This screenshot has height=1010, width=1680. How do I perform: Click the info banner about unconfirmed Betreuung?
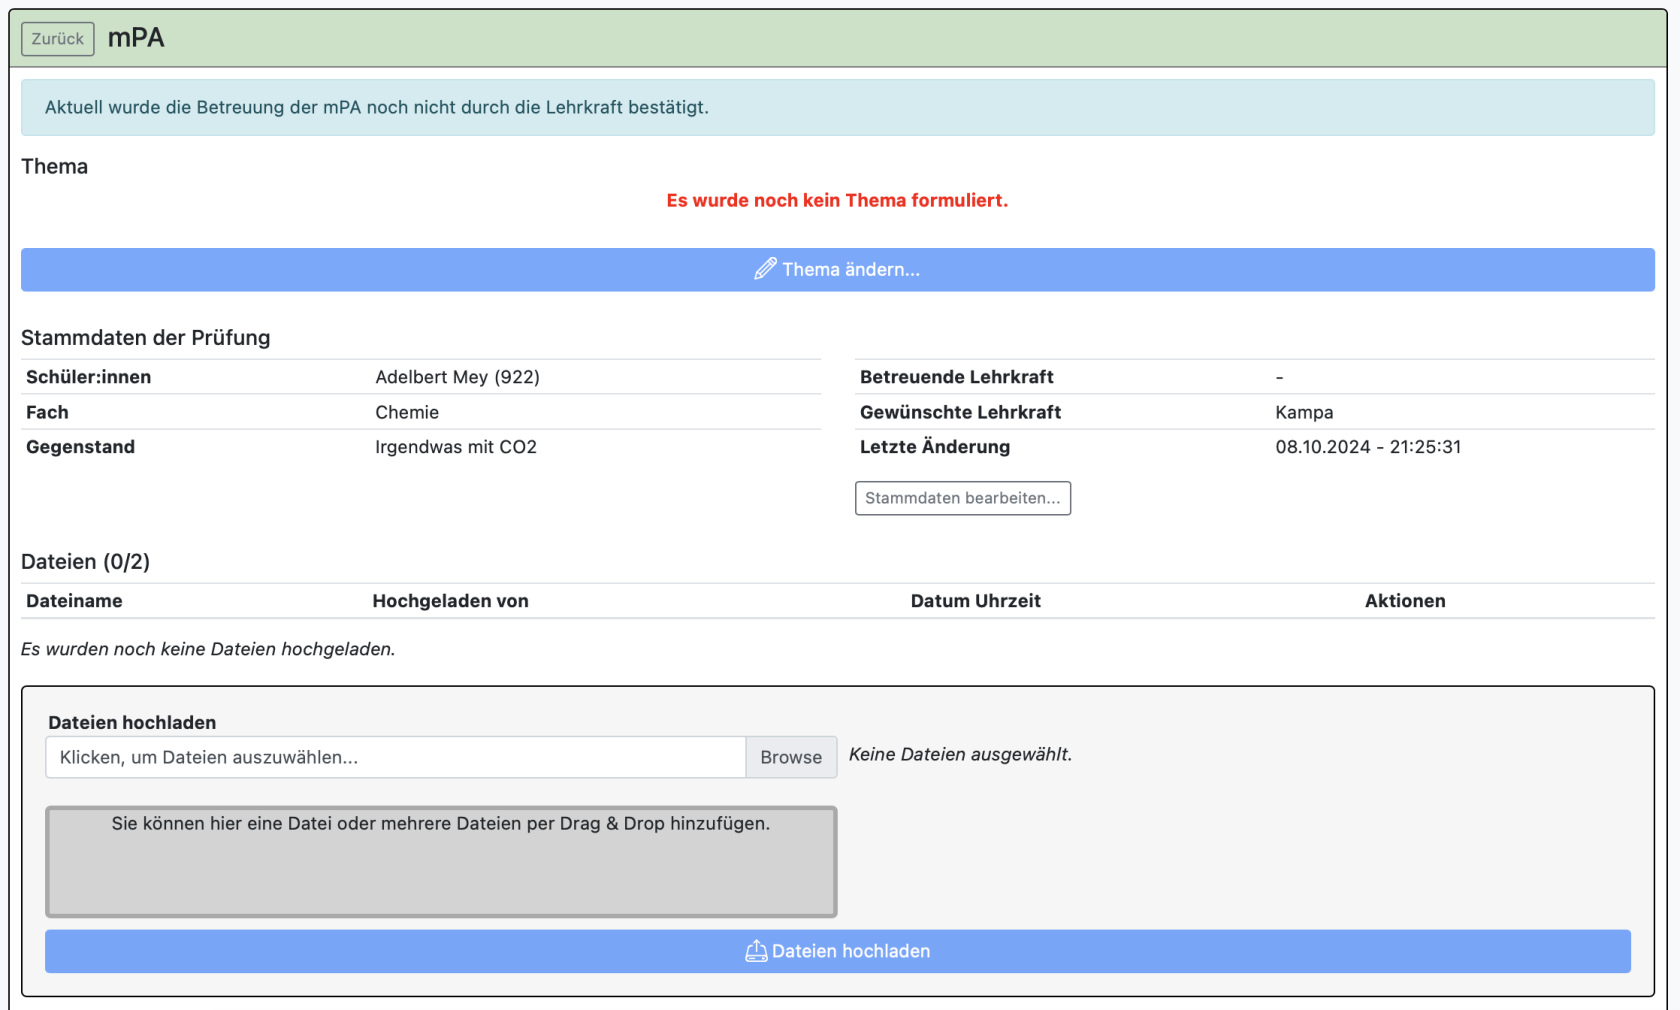pyautogui.click(x=838, y=108)
